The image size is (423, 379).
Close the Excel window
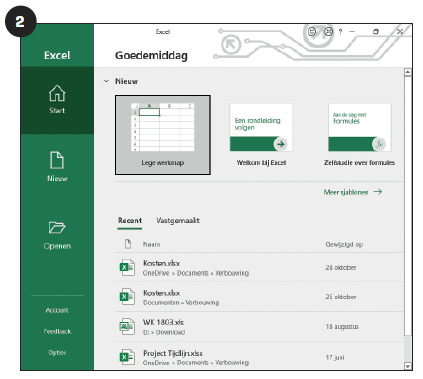tap(400, 31)
